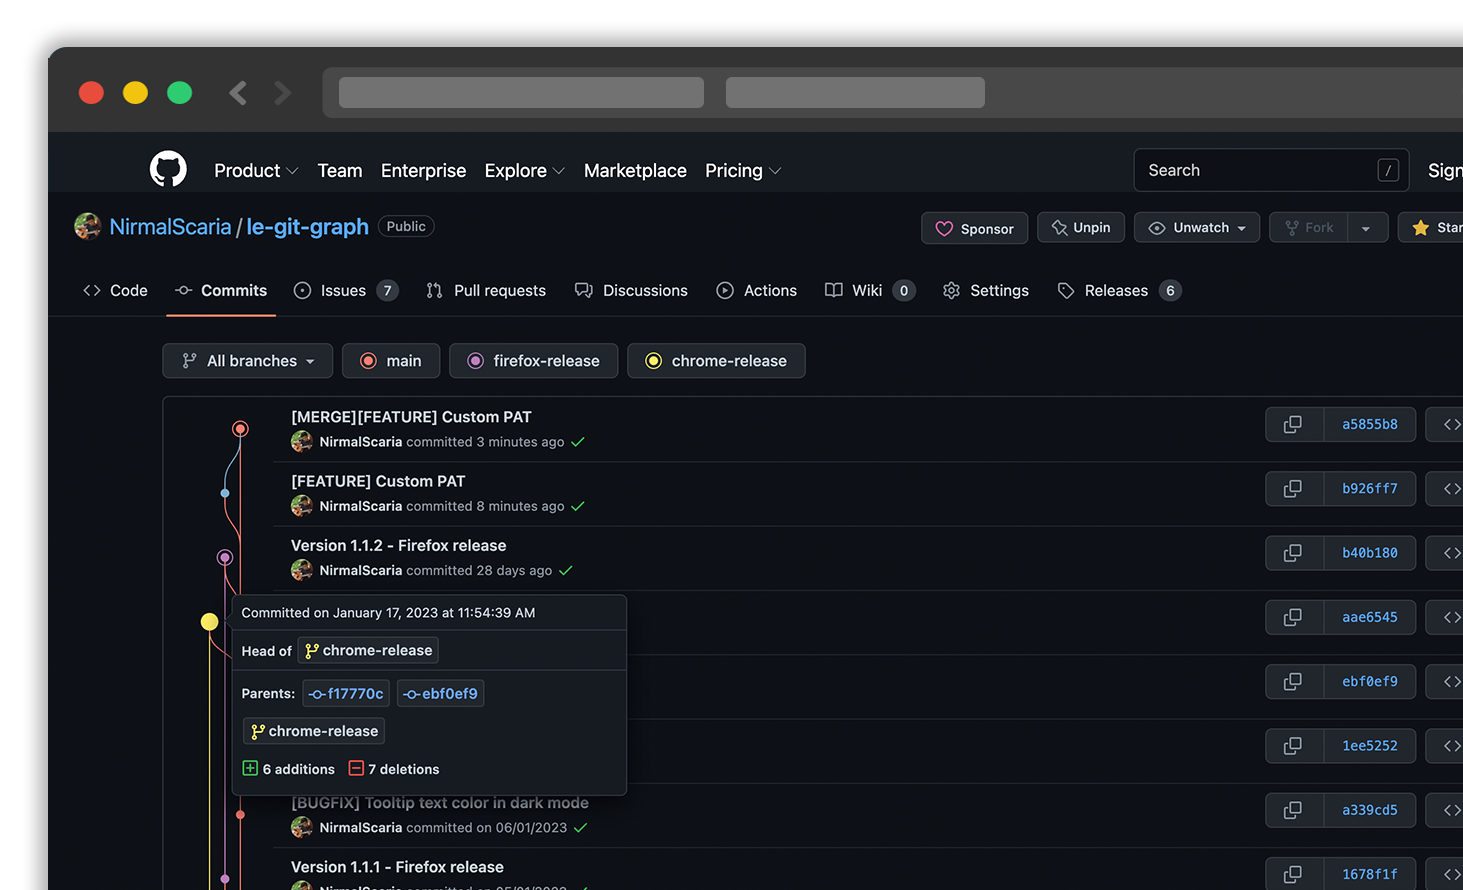The image size is (1463, 890).
Task: Click the purple firefox-release graph node
Action: point(225,557)
